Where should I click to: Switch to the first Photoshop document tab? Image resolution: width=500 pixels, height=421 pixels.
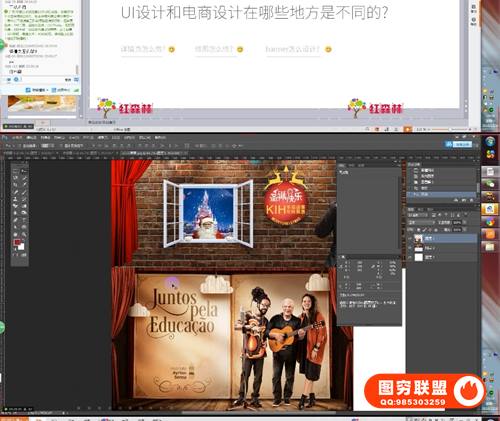pyautogui.click(x=30, y=153)
